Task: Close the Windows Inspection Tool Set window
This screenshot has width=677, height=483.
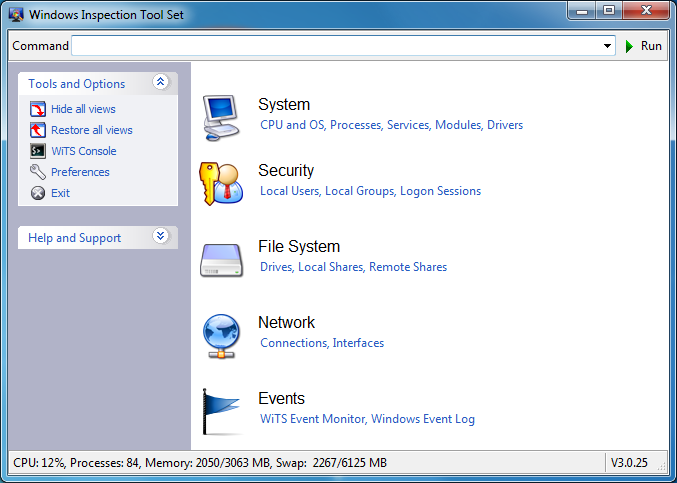Action: click(x=646, y=11)
